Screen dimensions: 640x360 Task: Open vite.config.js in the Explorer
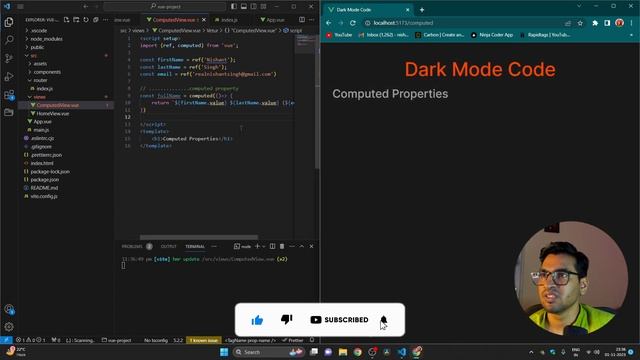[44, 196]
